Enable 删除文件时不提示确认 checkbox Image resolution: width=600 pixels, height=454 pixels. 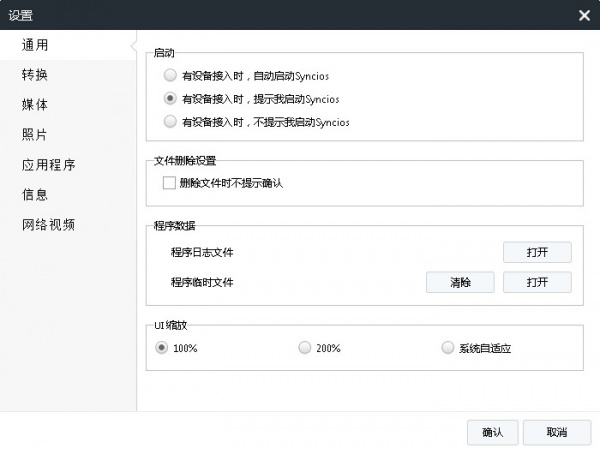(x=169, y=184)
